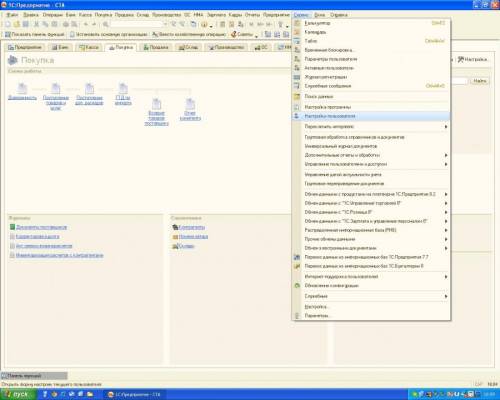Switch to the Предприятие tab
Viewport: 500px width, 400px height.
(25, 47)
